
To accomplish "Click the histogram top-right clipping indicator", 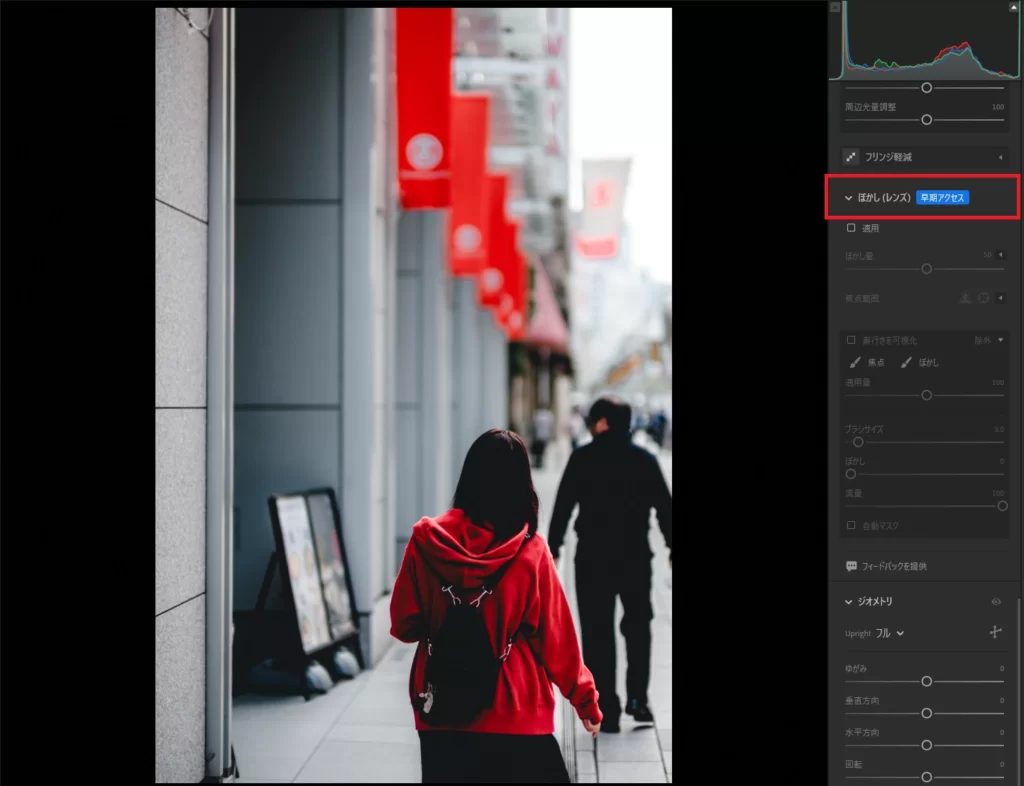I will tap(1014, 7).
